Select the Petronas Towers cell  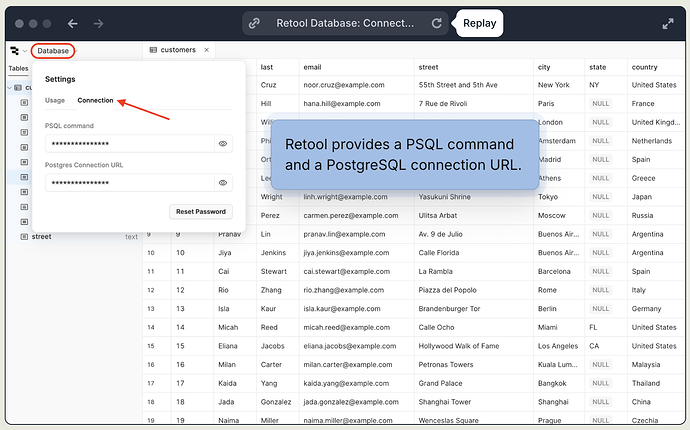[x=473, y=364]
